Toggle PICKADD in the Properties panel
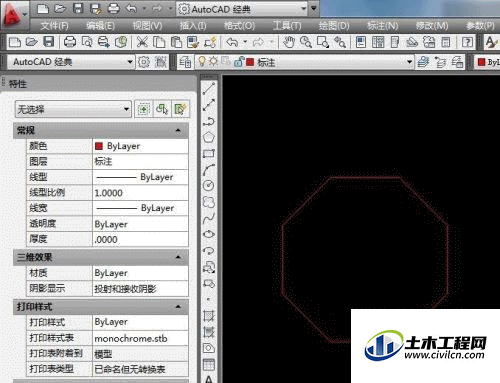This screenshot has height=383, width=500. click(x=143, y=109)
